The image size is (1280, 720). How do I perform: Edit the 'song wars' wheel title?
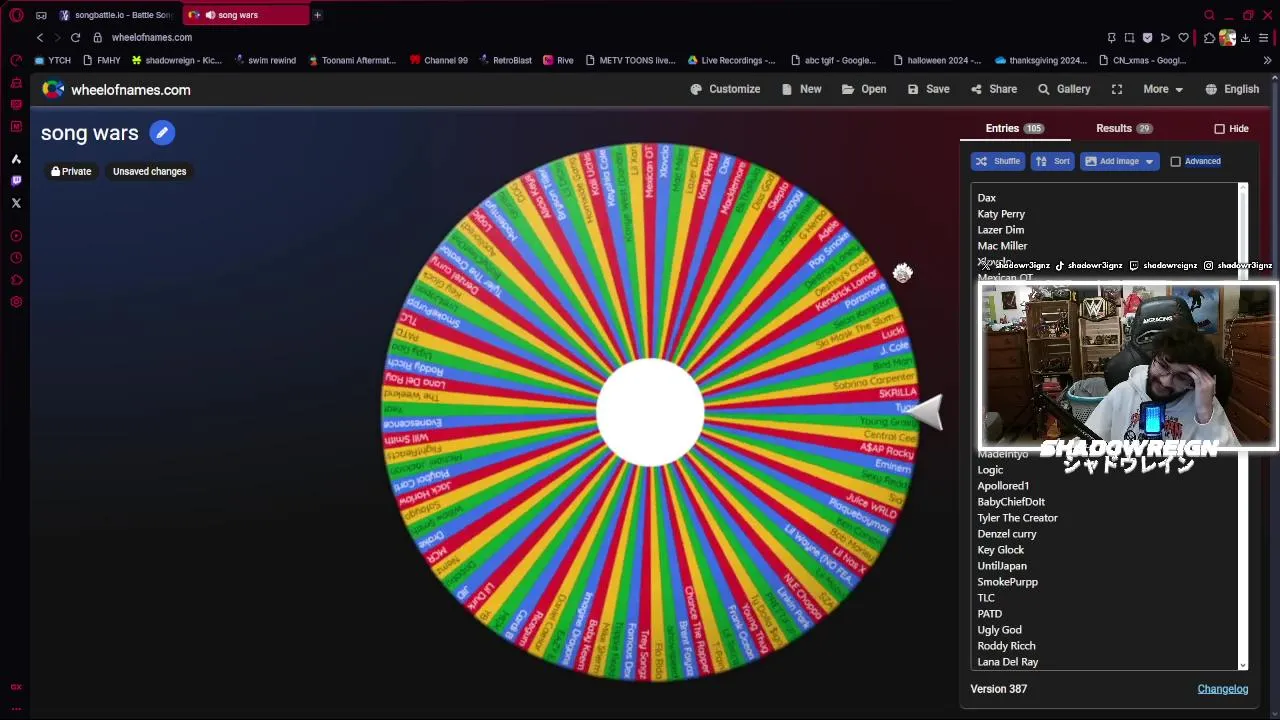(162, 132)
